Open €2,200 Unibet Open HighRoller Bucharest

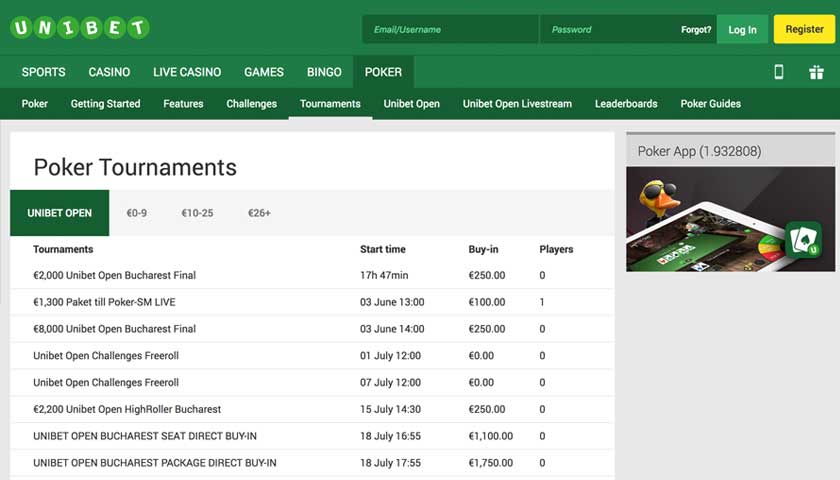pyautogui.click(x=127, y=409)
